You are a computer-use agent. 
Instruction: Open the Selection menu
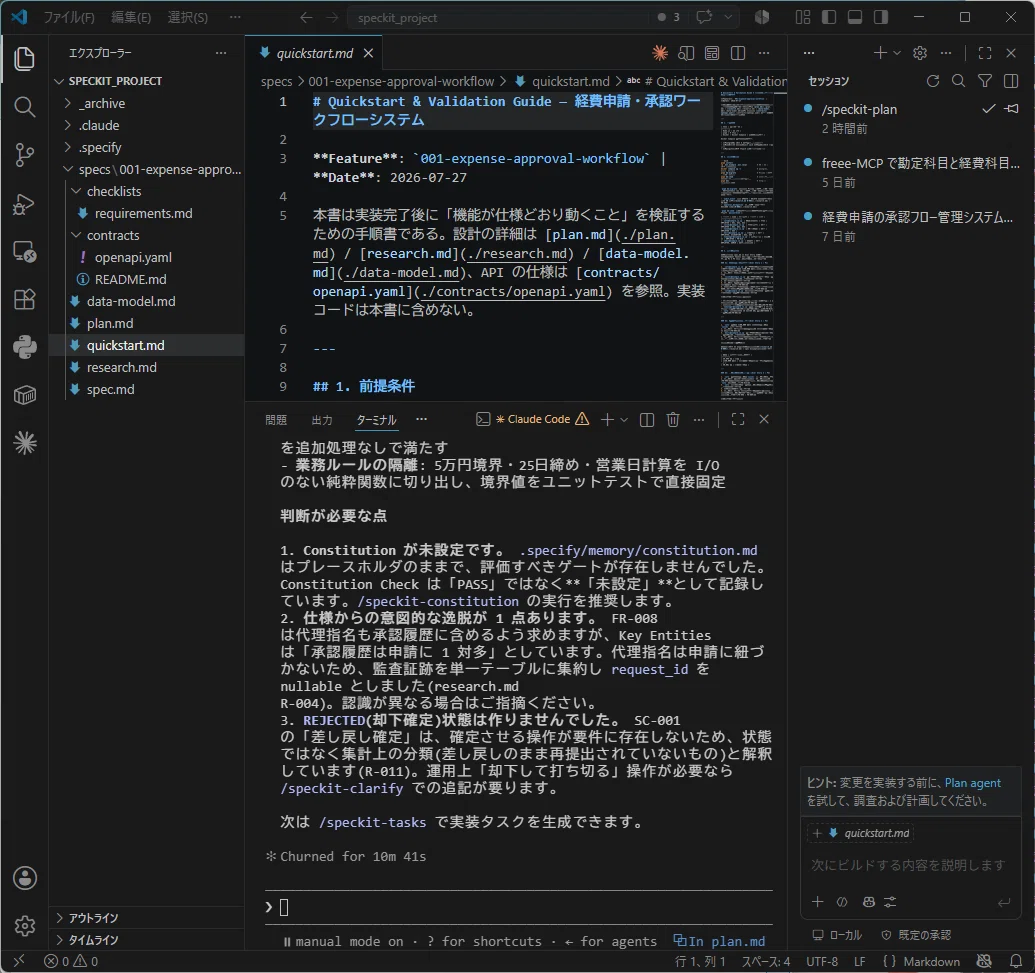[x=187, y=17]
